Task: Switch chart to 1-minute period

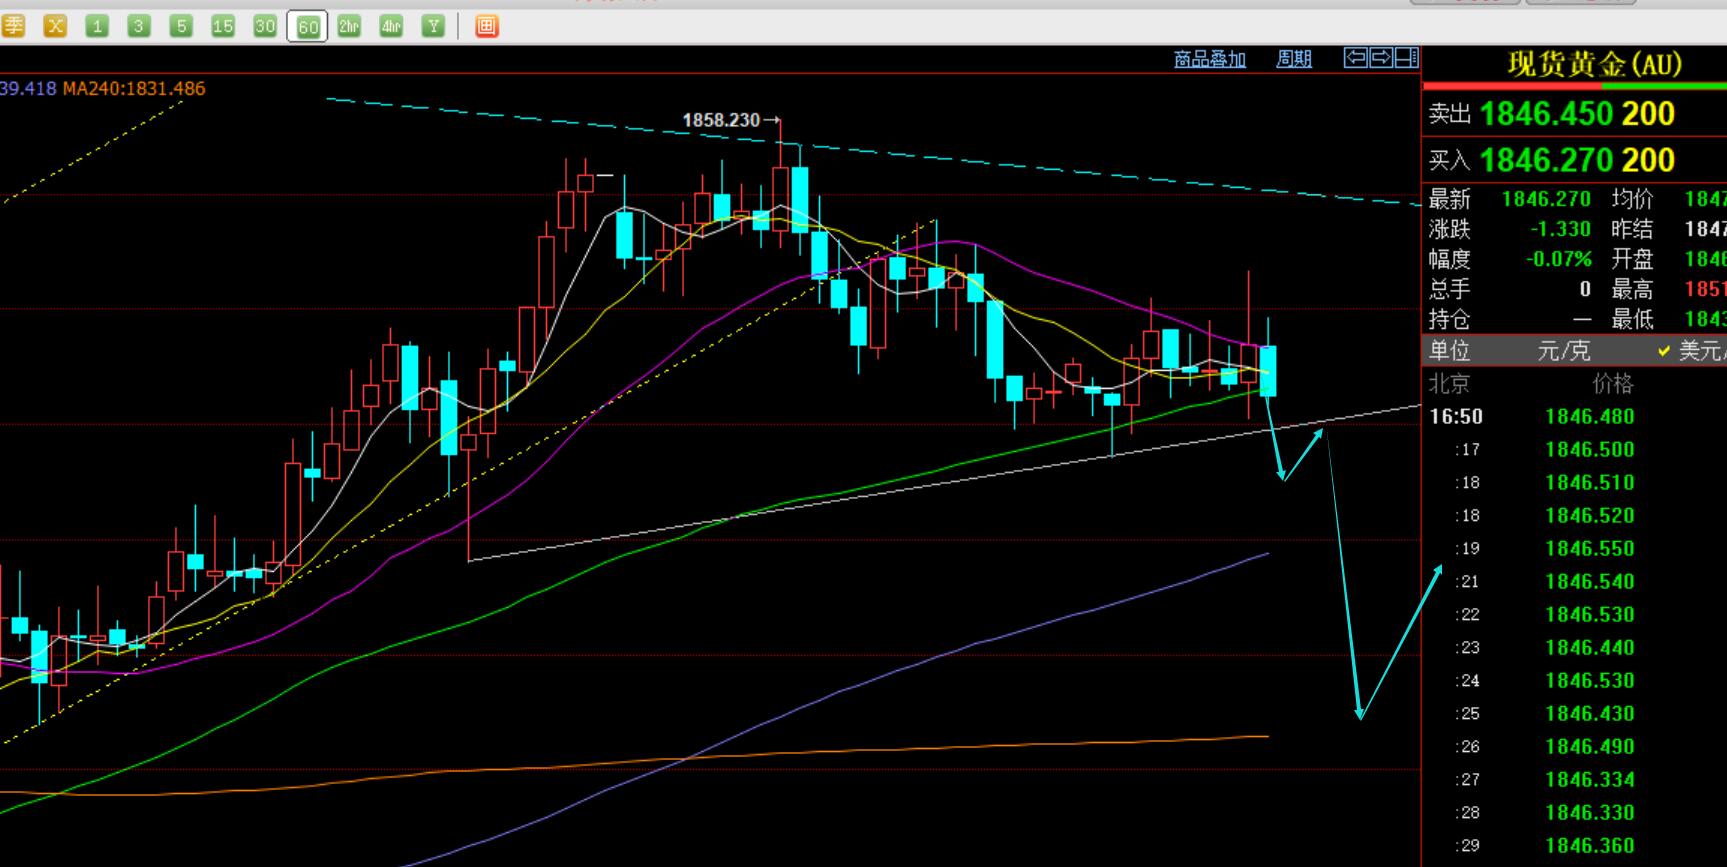Action: [97, 27]
